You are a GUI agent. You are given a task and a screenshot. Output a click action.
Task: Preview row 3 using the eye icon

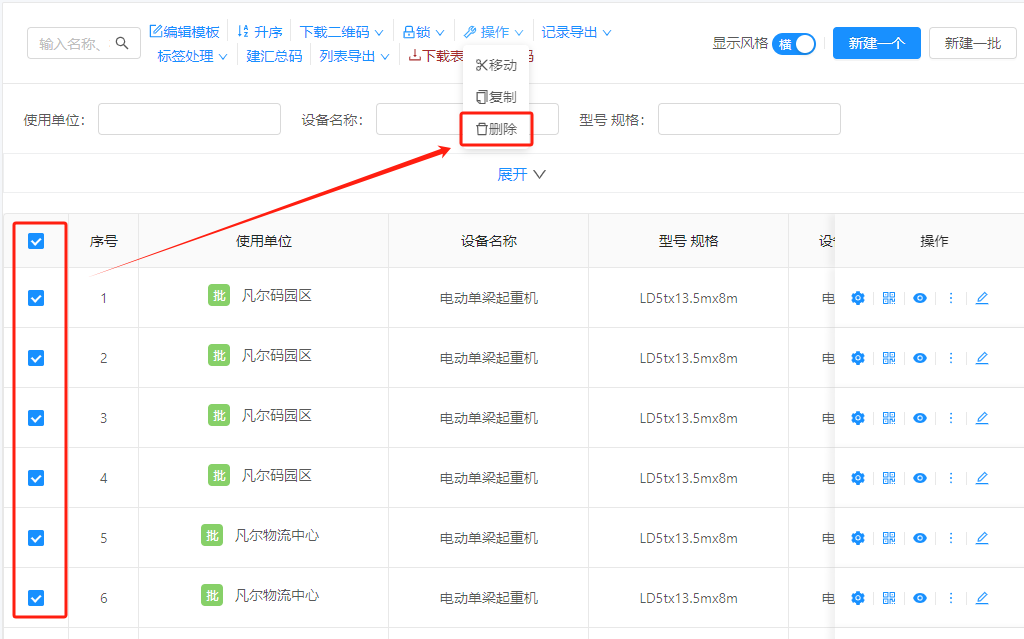[x=919, y=418]
